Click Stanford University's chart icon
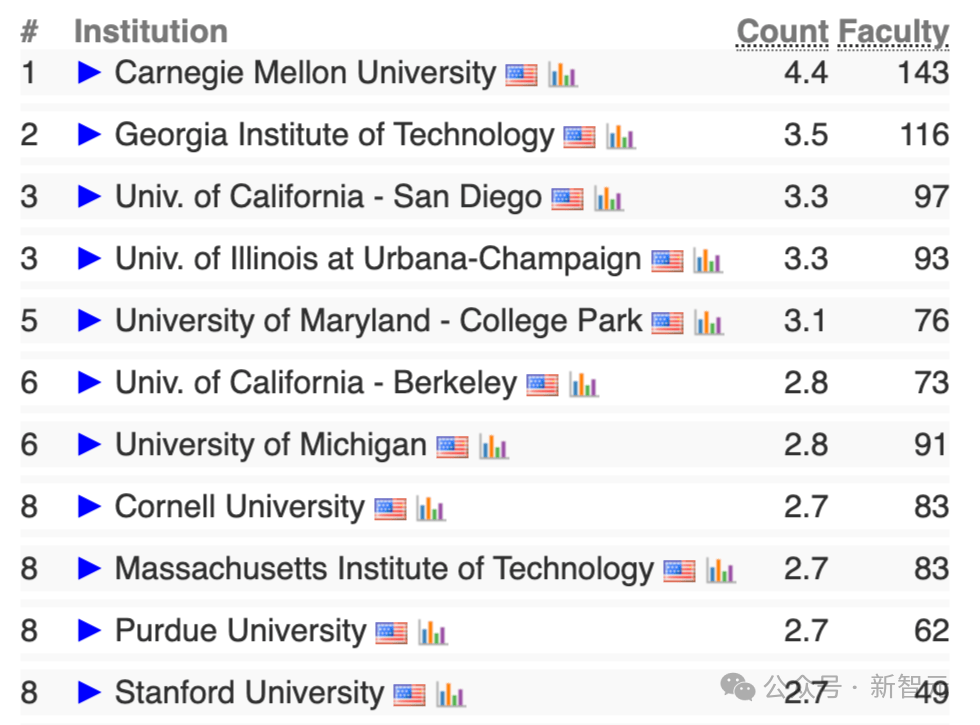The image size is (980, 725). tap(450, 695)
